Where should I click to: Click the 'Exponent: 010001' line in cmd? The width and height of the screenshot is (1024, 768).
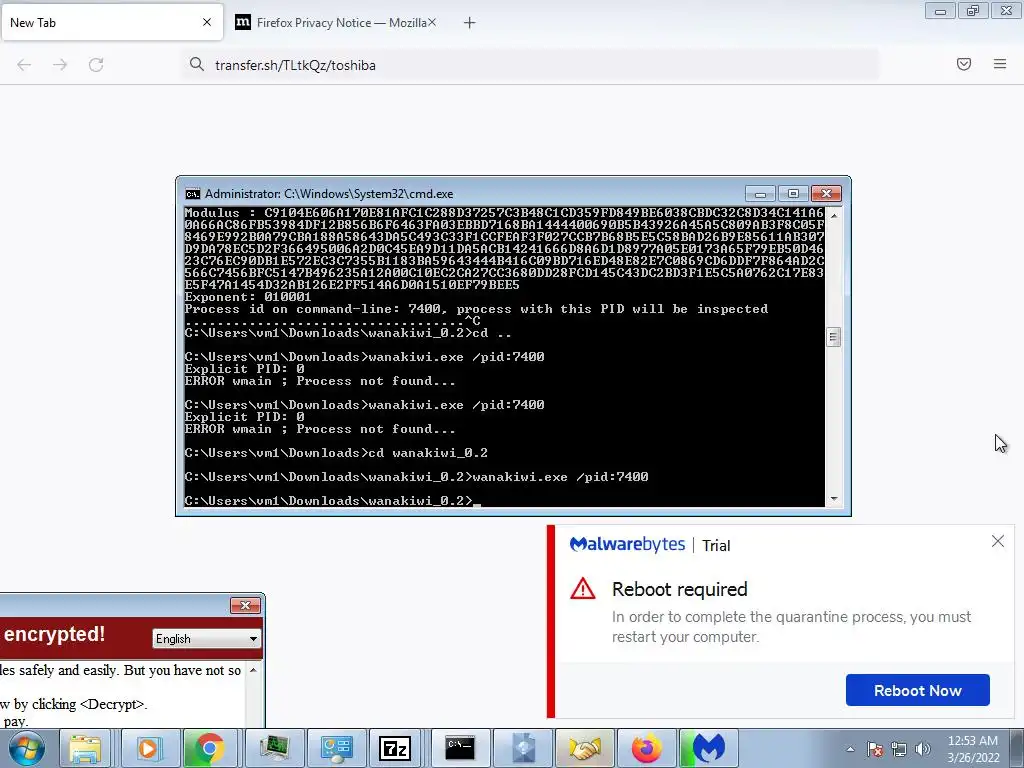pyautogui.click(x=248, y=297)
